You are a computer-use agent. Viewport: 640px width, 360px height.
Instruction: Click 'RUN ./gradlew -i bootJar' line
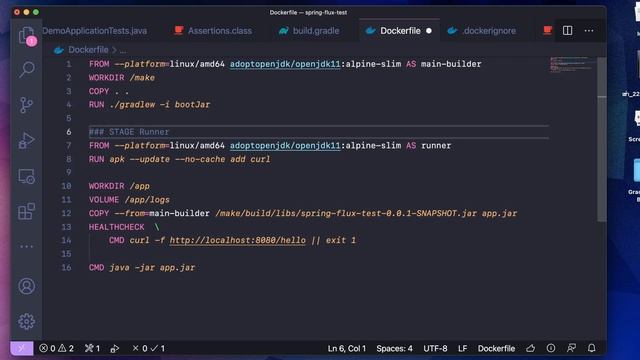tap(149, 105)
